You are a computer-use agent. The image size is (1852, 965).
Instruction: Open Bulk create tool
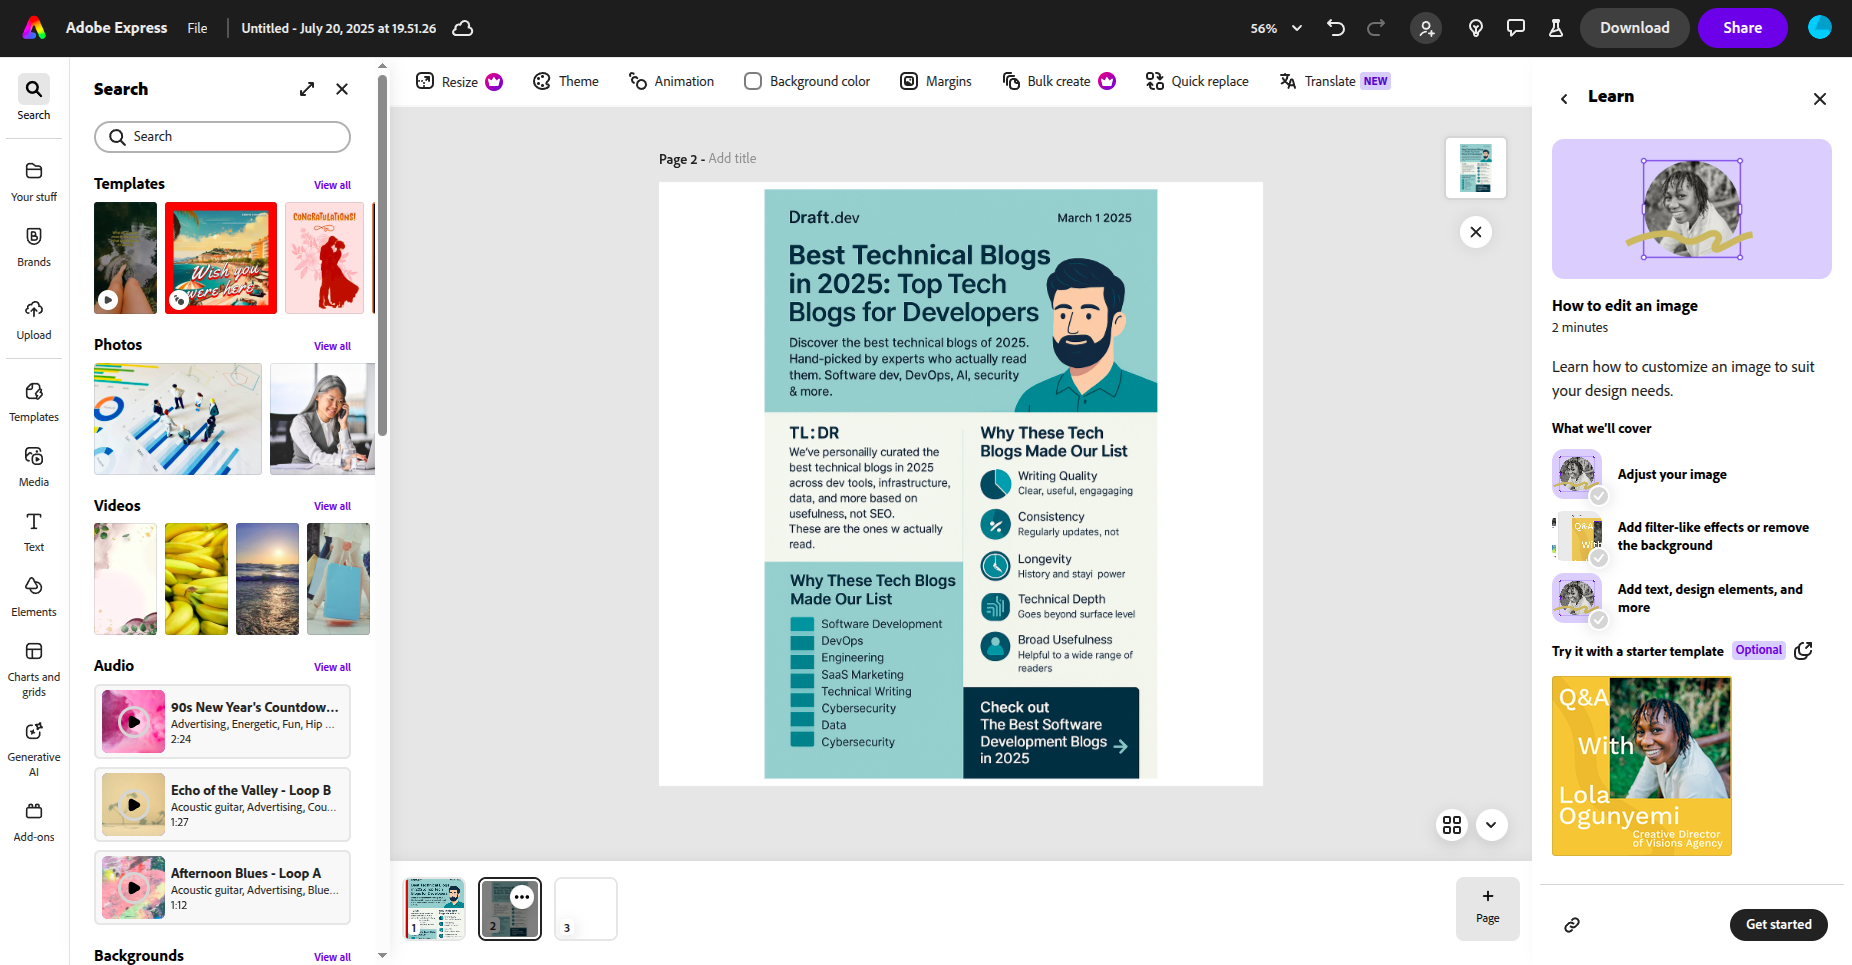[1059, 81]
